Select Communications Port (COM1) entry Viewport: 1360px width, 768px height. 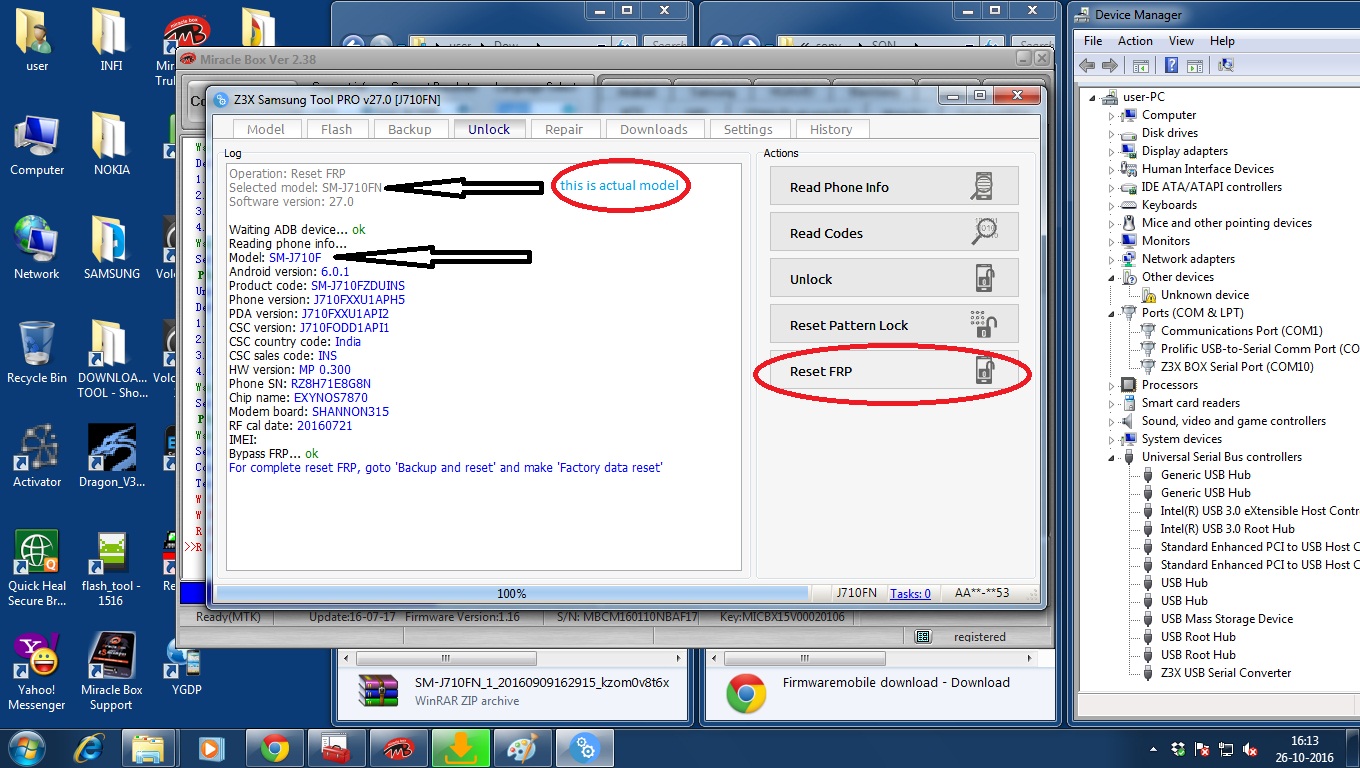pos(1241,331)
